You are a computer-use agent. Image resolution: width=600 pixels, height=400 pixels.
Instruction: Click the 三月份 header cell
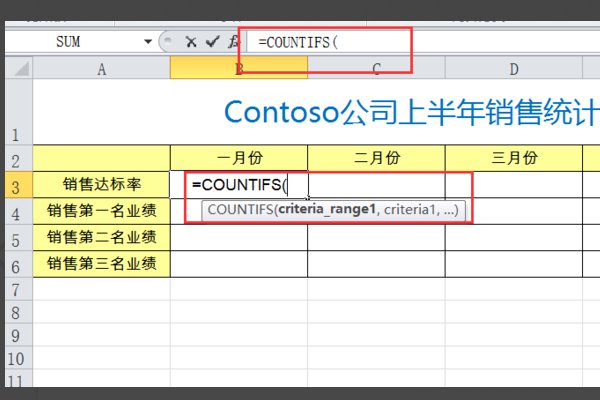[x=514, y=158]
